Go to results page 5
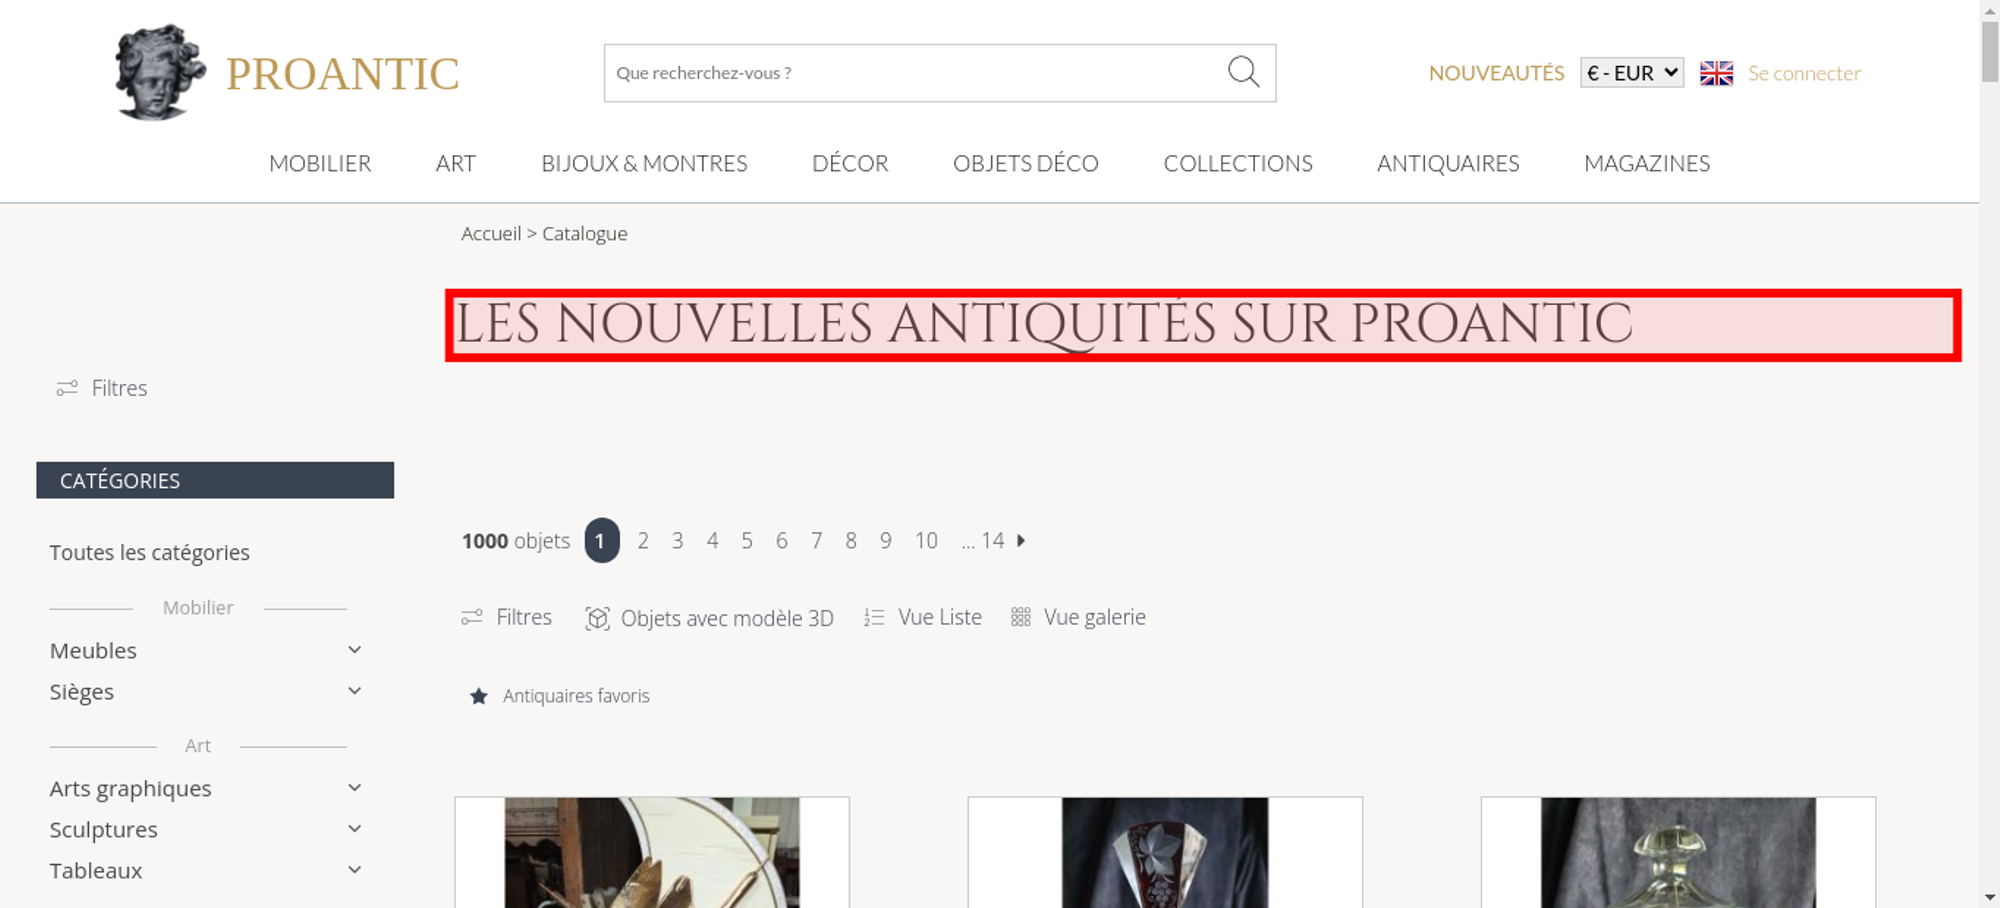This screenshot has width=2000, height=908. [747, 540]
